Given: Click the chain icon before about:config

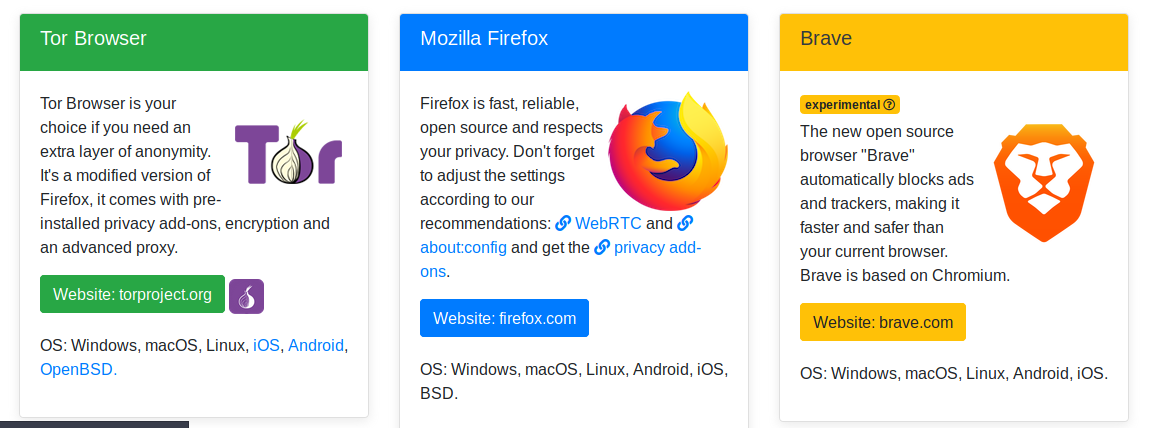Looking at the screenshot, I should 685,223.
